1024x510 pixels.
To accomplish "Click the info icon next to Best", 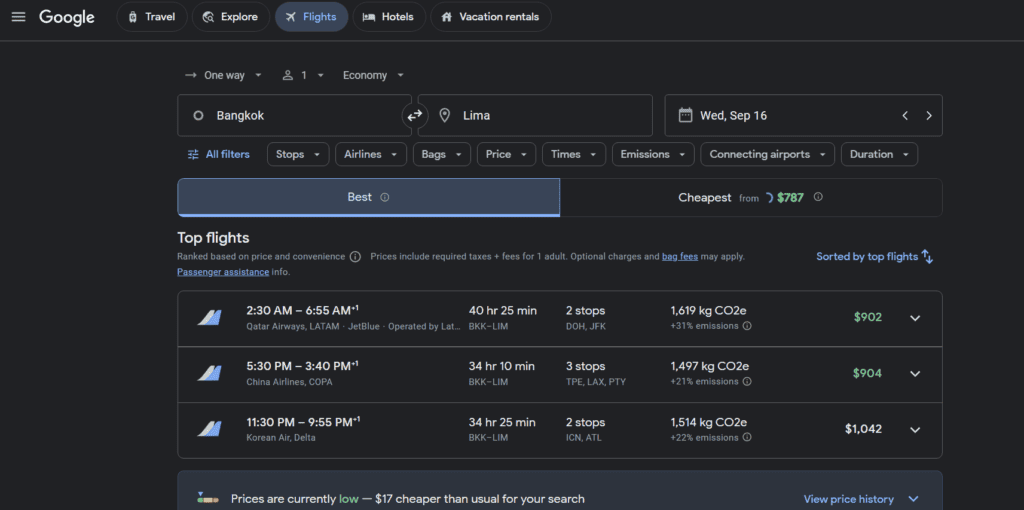I will [385, 197].
